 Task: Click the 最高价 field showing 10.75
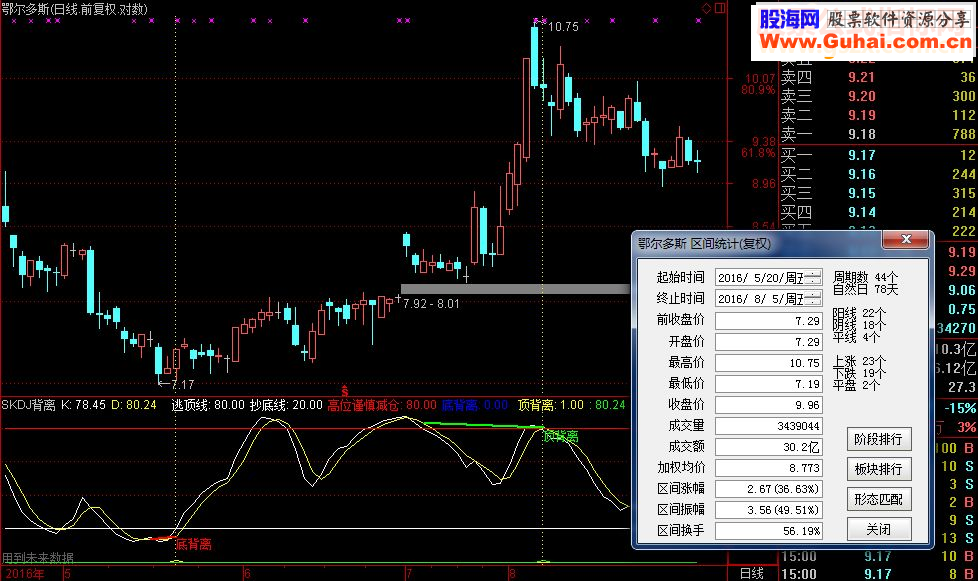[768, 363]
